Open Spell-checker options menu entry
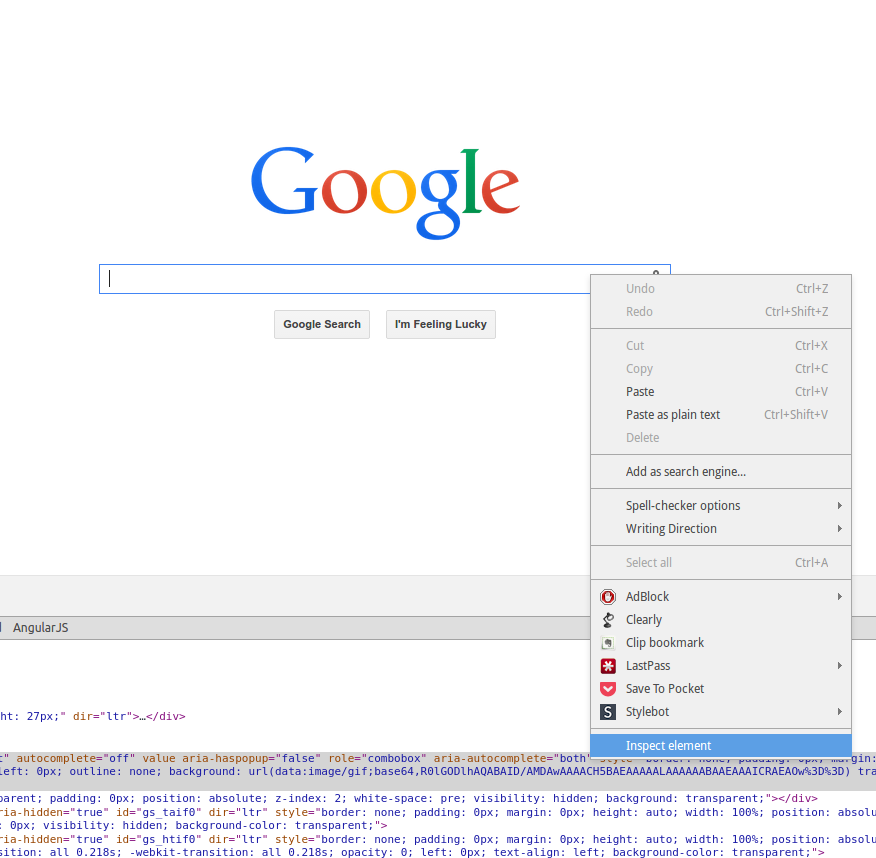Viewport: 876px width, 858px height. (721, 506)
